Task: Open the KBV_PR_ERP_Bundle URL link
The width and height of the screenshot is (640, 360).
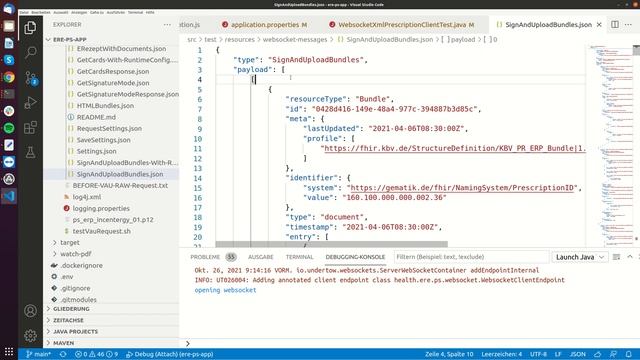Action: coord(455,148)
